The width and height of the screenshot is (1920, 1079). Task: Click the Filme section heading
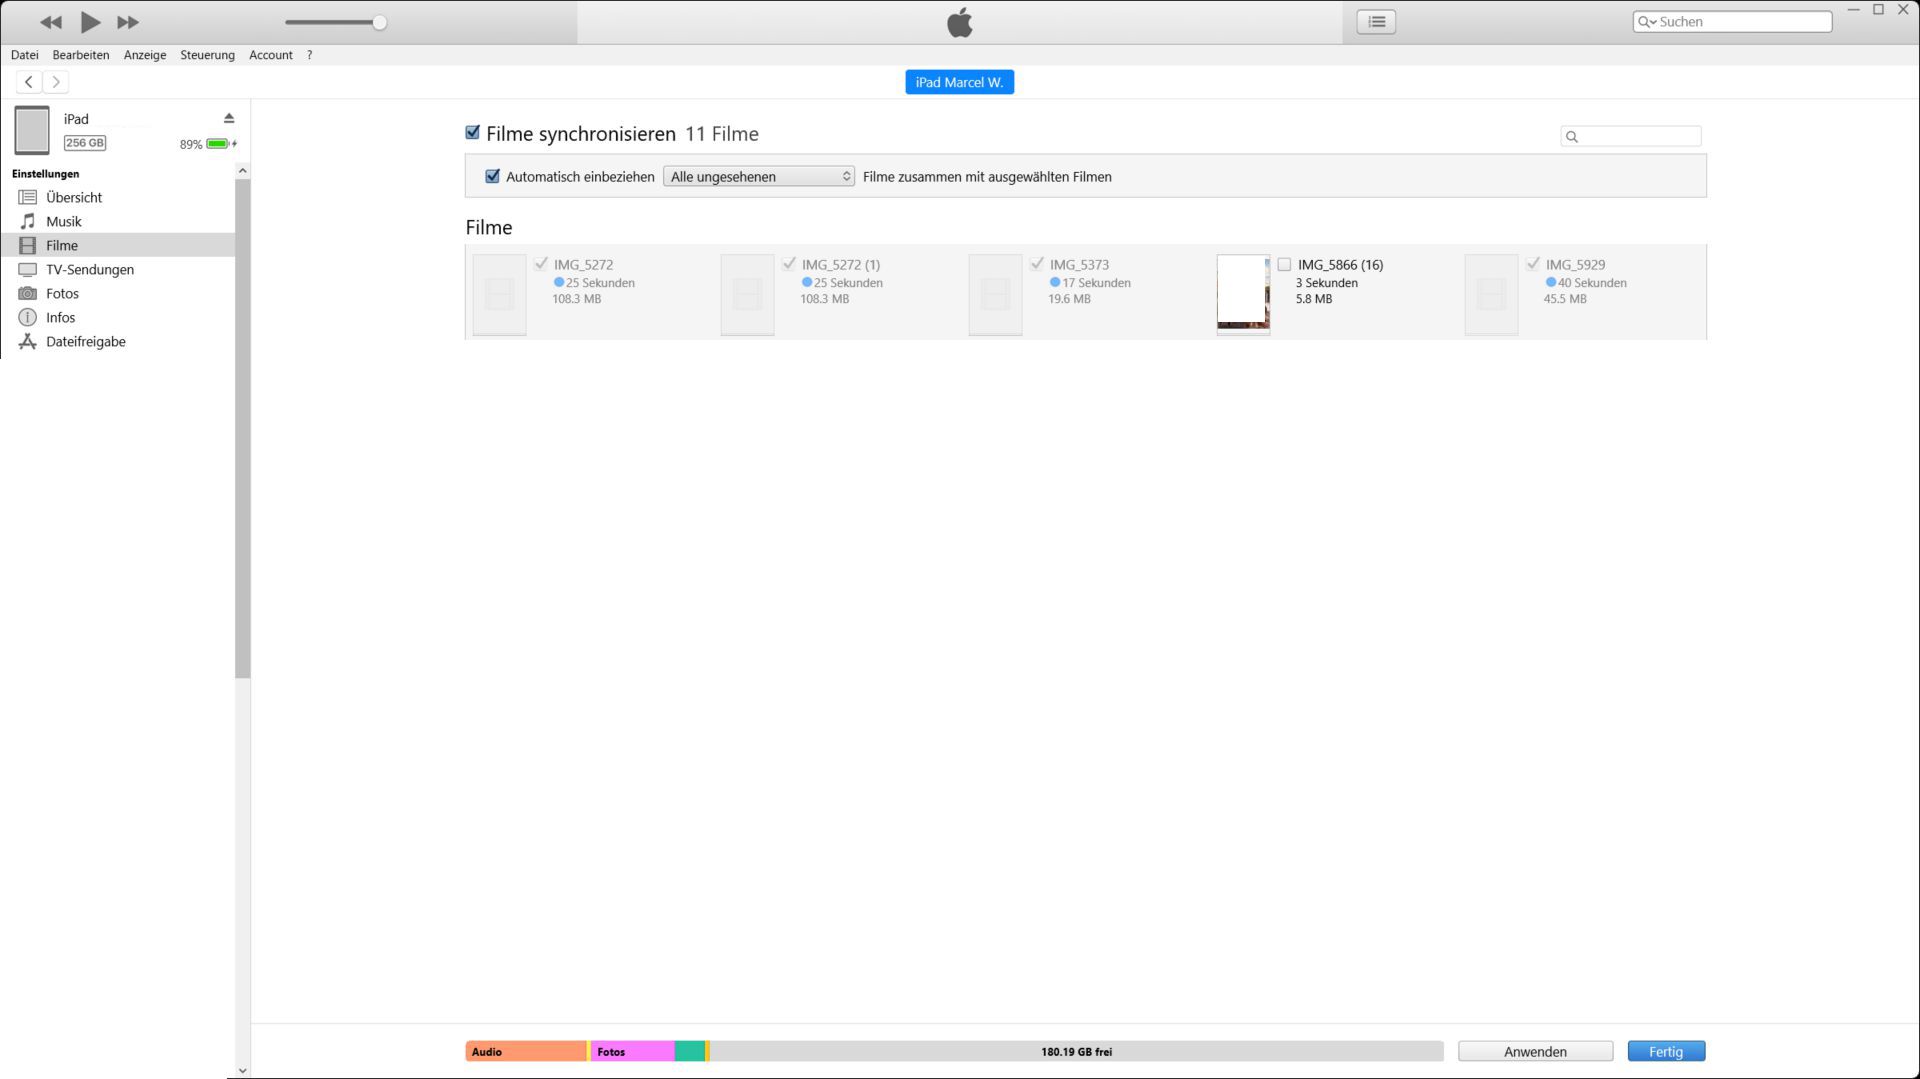(489, 227)
